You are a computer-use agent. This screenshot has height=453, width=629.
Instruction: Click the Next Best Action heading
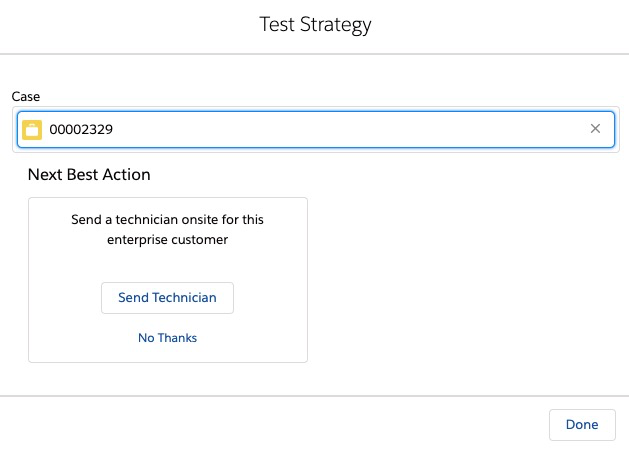(89, 175)
